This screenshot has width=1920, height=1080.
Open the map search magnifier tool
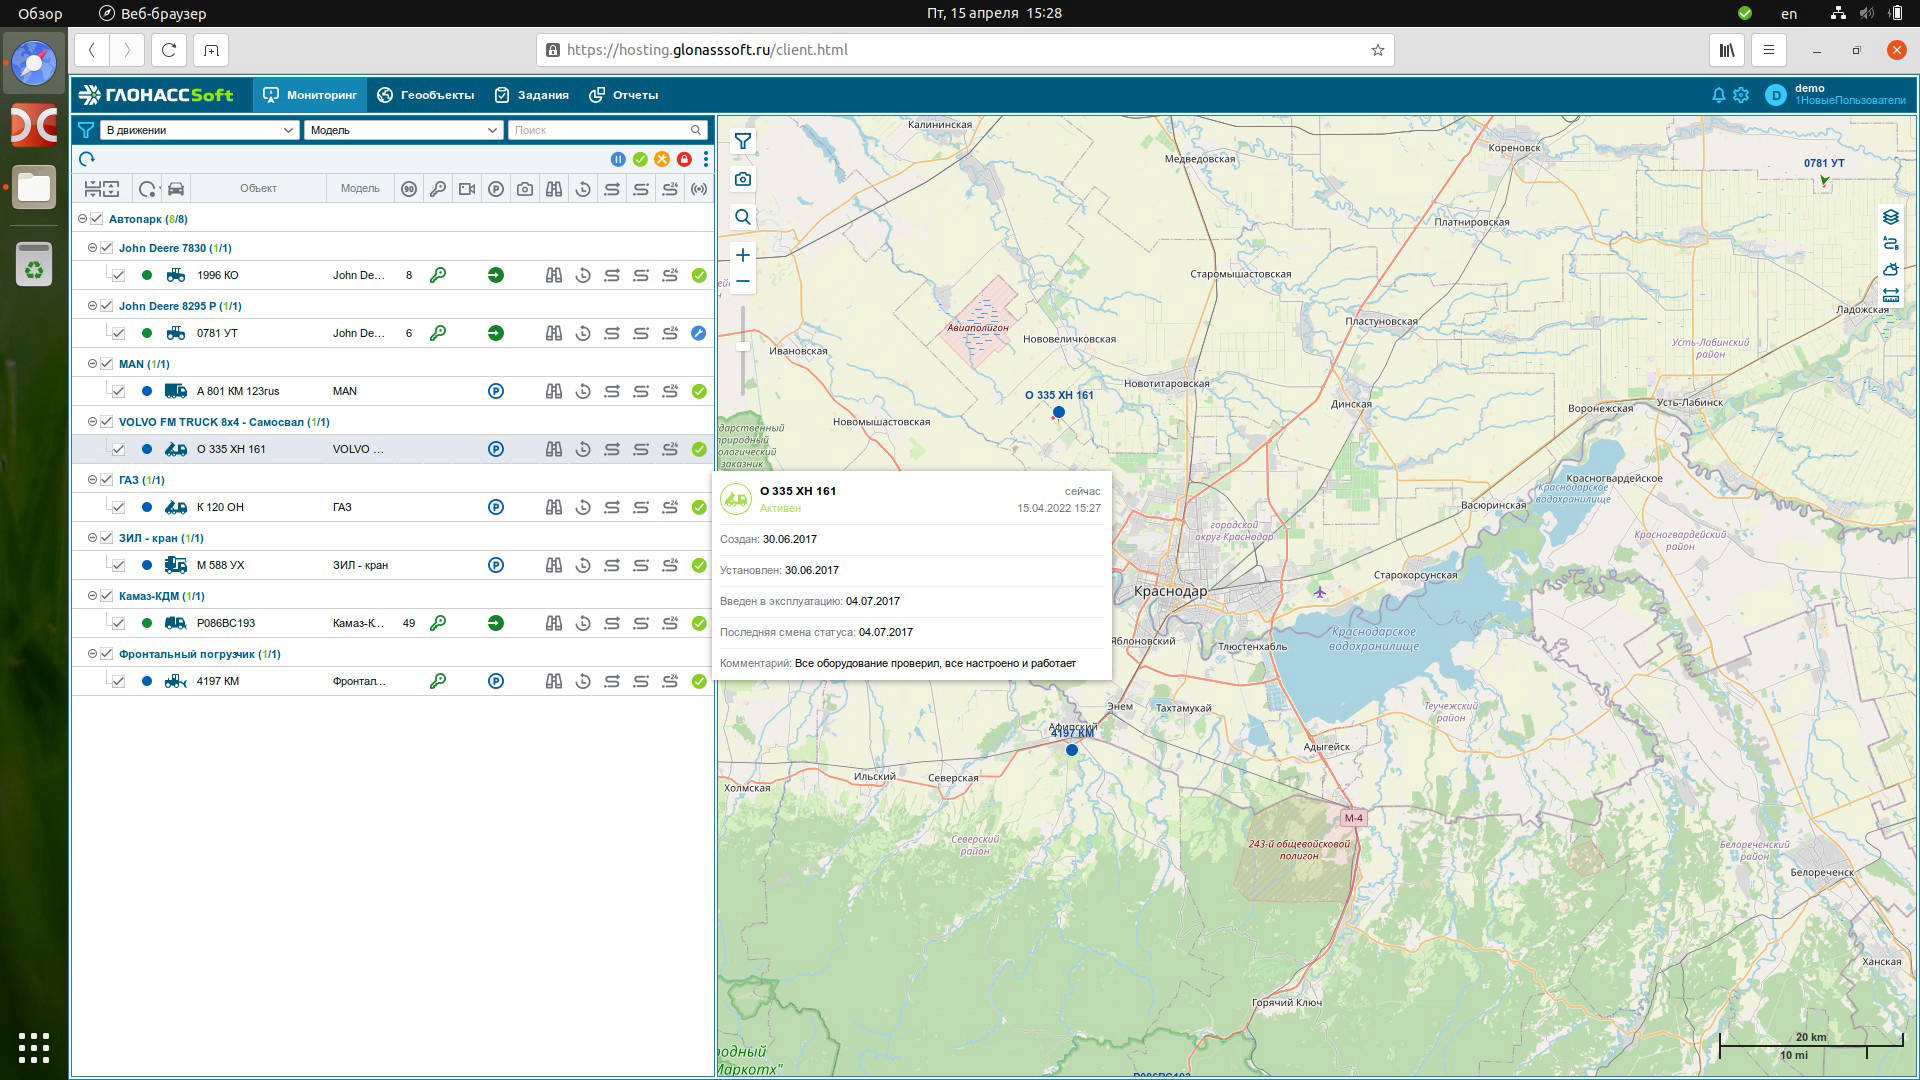pyautogui.click(x=742, y=217)
